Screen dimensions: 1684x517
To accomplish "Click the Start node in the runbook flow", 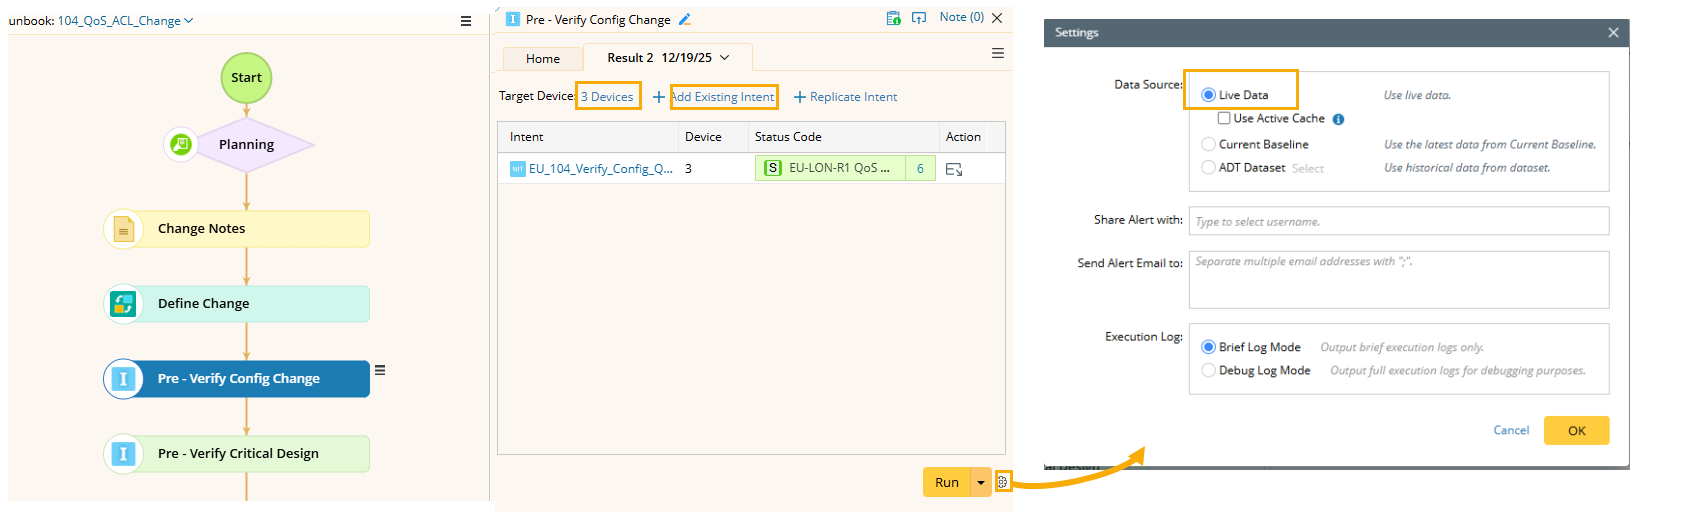I will (246, 78).
